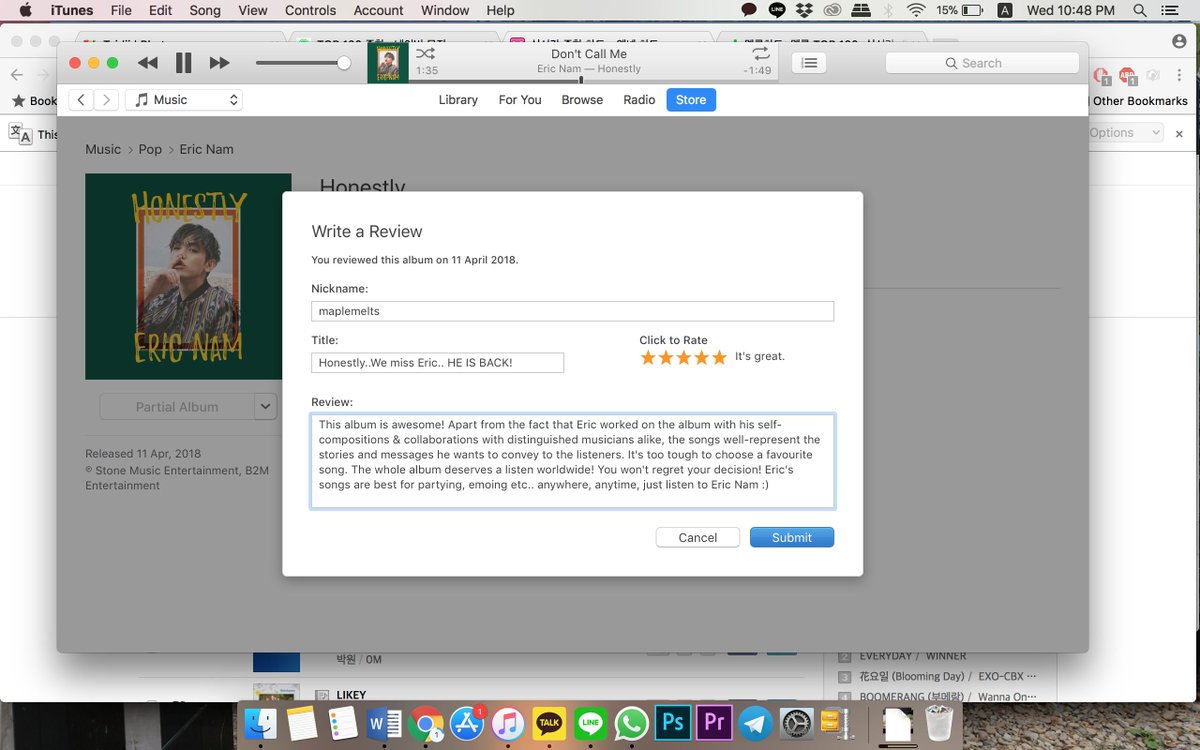
Task: Open the Account menu
Action: point(379,11)
